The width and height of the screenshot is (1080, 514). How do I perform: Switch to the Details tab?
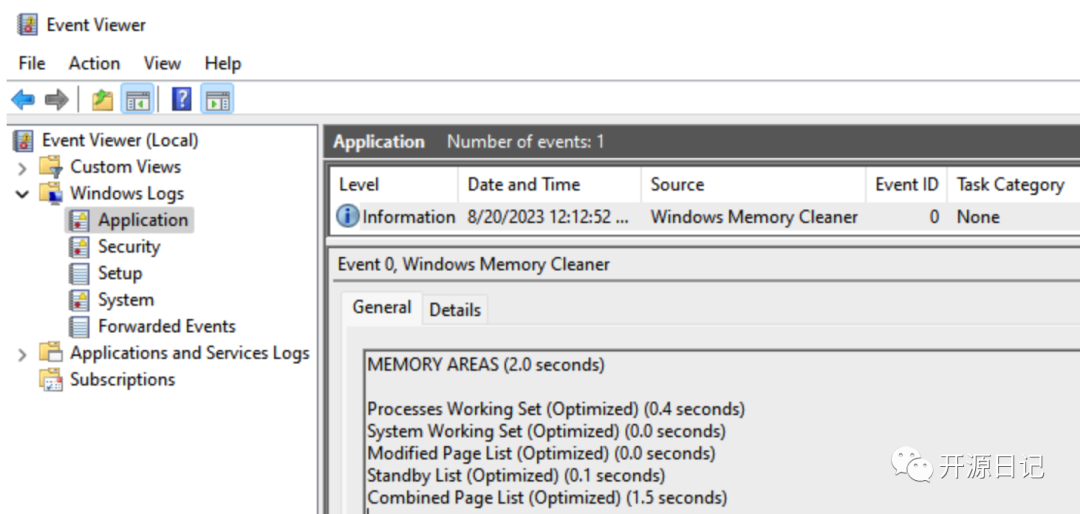455,310
